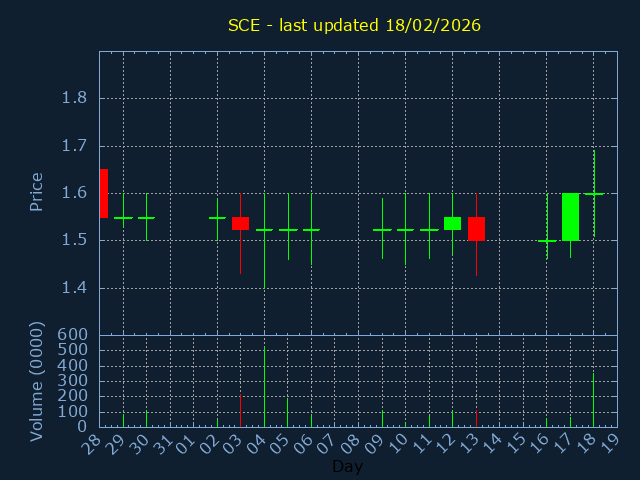Click the Volume (0000) axis label
Image resolution: width=640 pixels, height=480 pixels.
pos(37,381)
